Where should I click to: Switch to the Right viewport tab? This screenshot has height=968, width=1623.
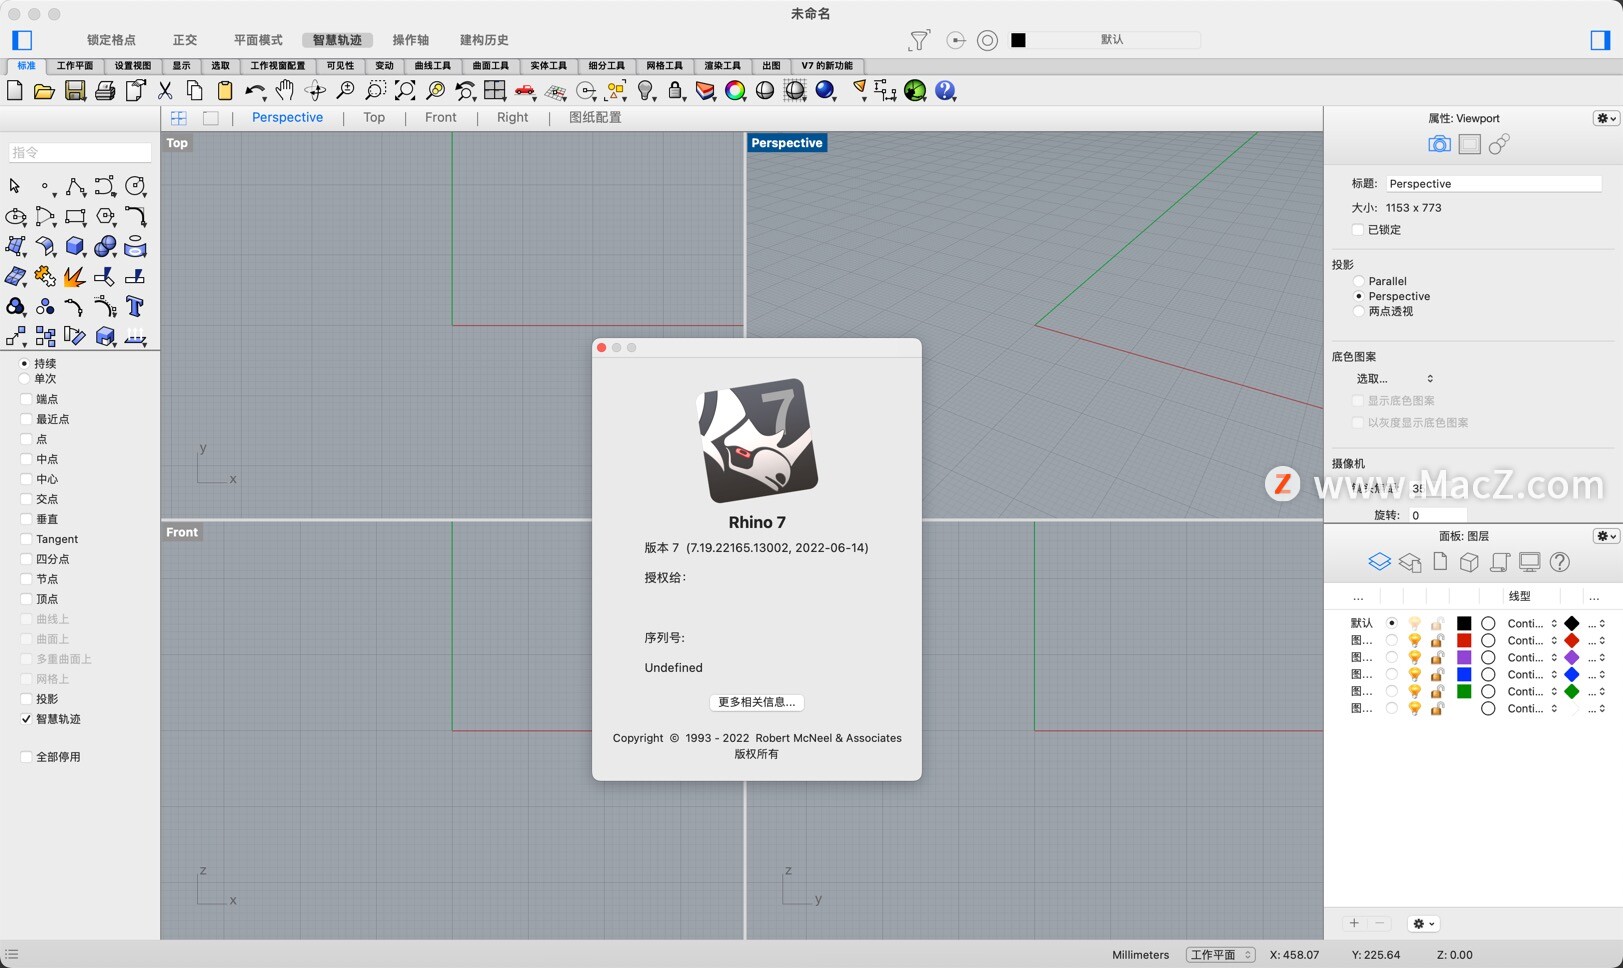click(512, 117)
